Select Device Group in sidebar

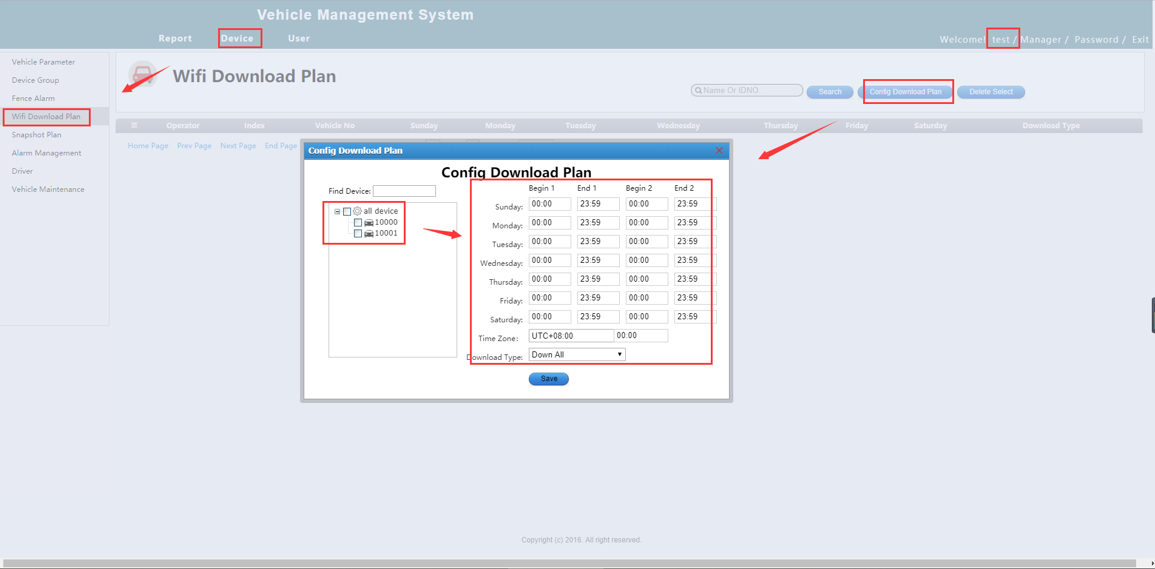point(35,80)
